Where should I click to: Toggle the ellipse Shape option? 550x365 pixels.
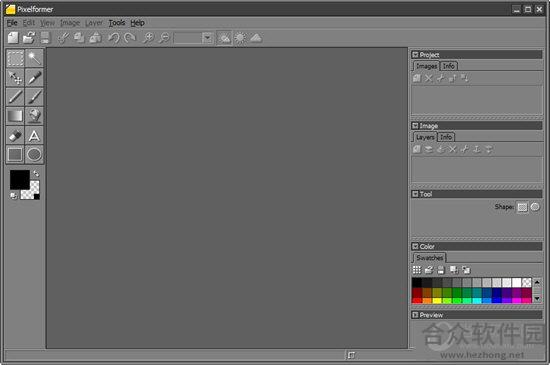pos(535,207)
